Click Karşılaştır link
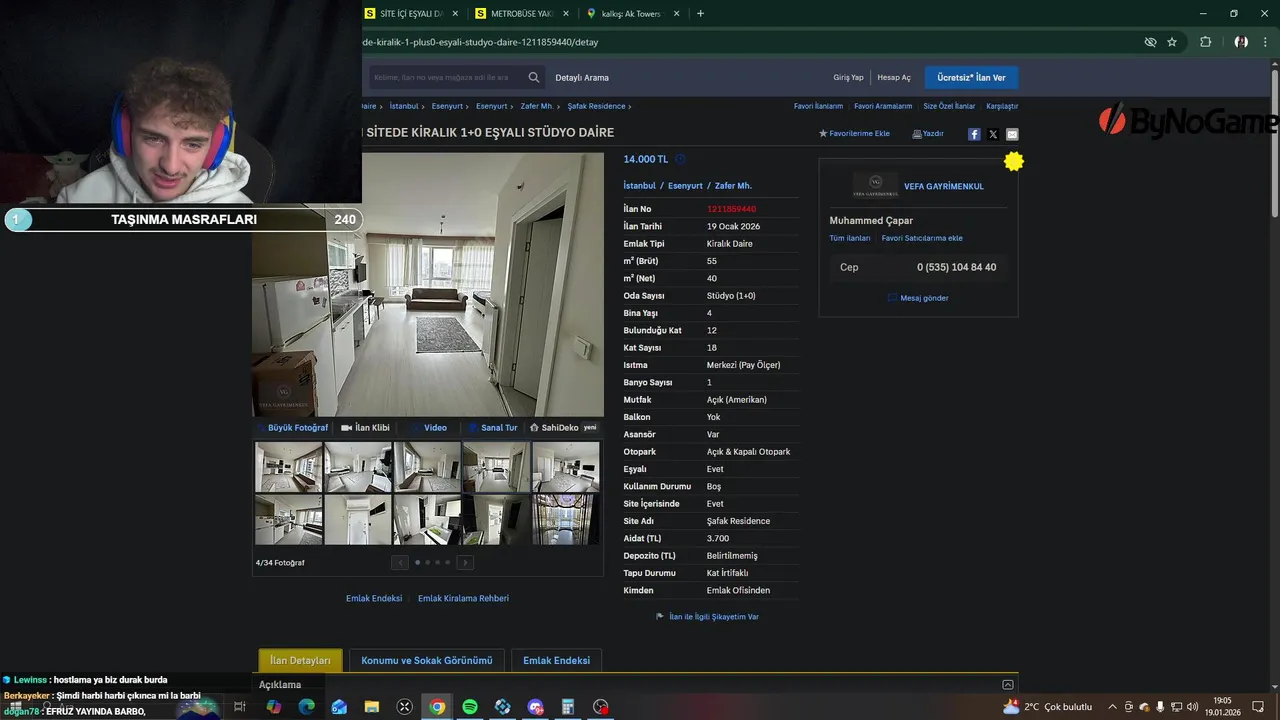The image size is (1280, 720). point(1002,106)
